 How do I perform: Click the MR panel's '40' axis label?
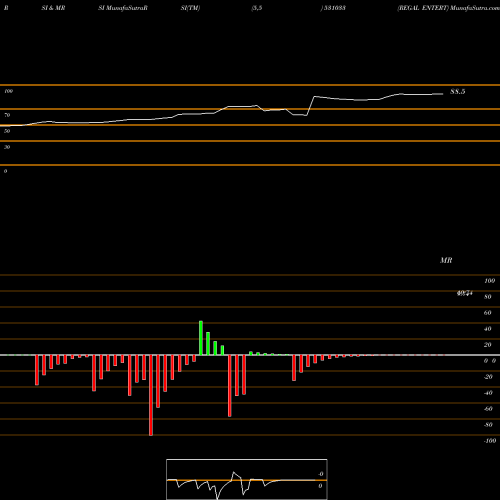tap(488, 329)
